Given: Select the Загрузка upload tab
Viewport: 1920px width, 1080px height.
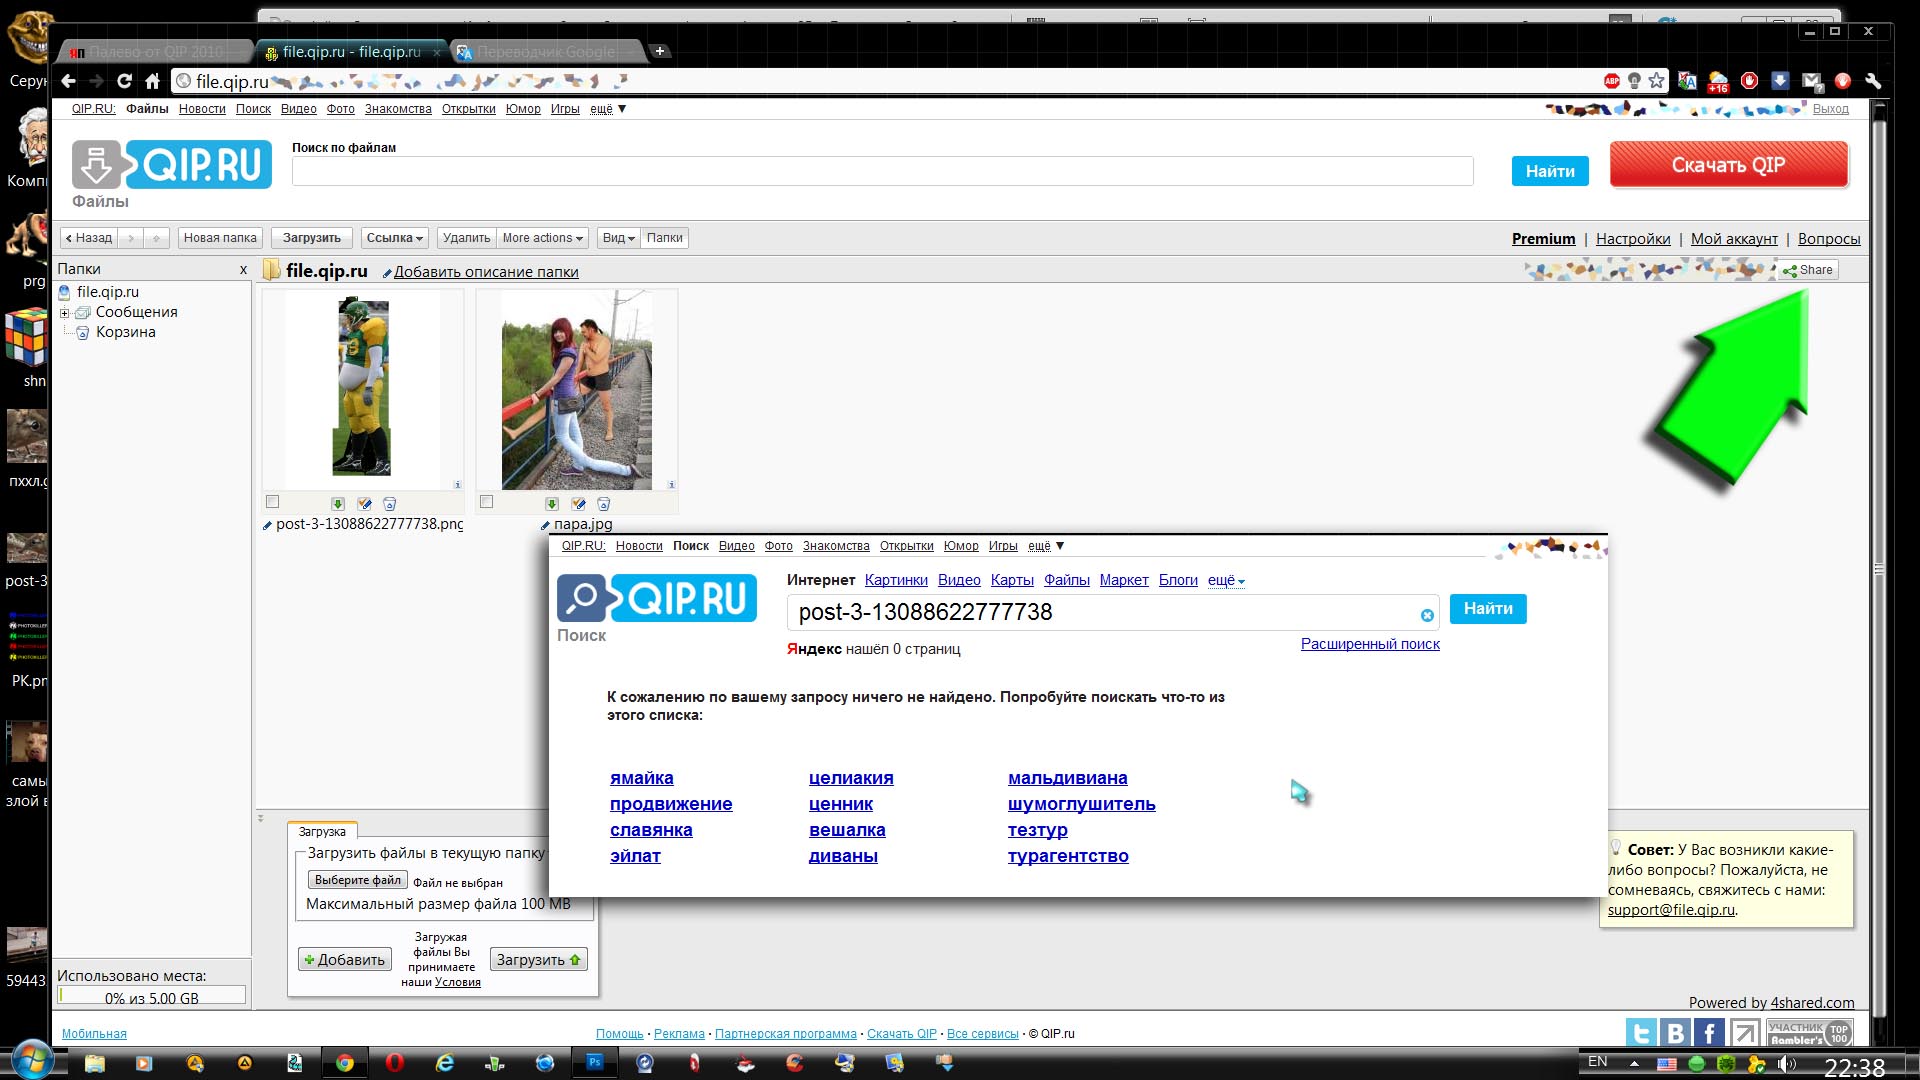Looking at the screenshot, I should click(x=322, y=831).
